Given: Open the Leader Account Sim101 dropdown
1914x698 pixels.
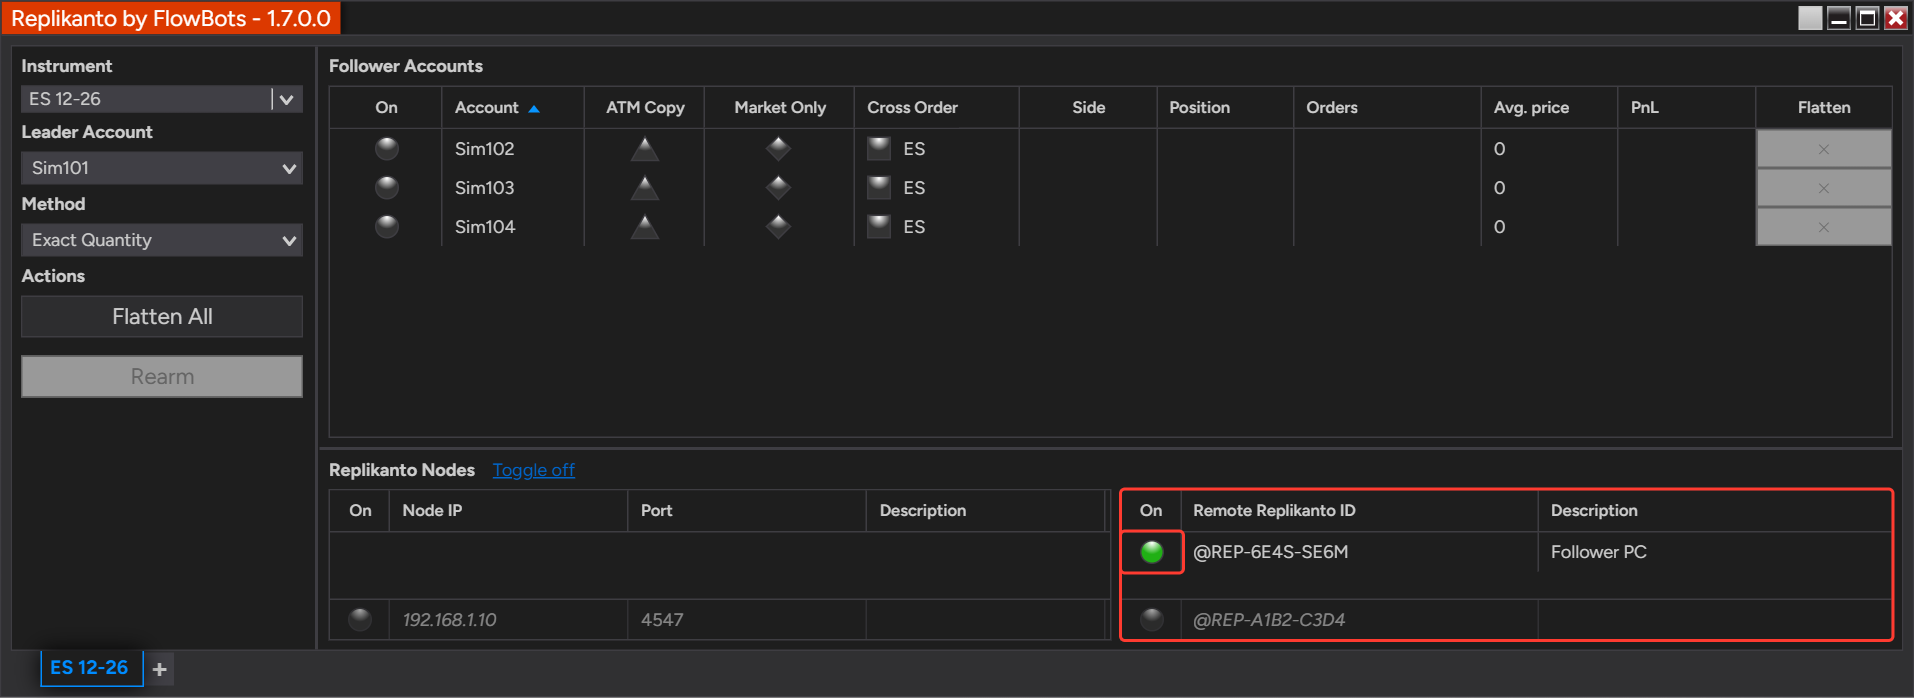Looking at the screenshot, I should click(x=162, y=168).
